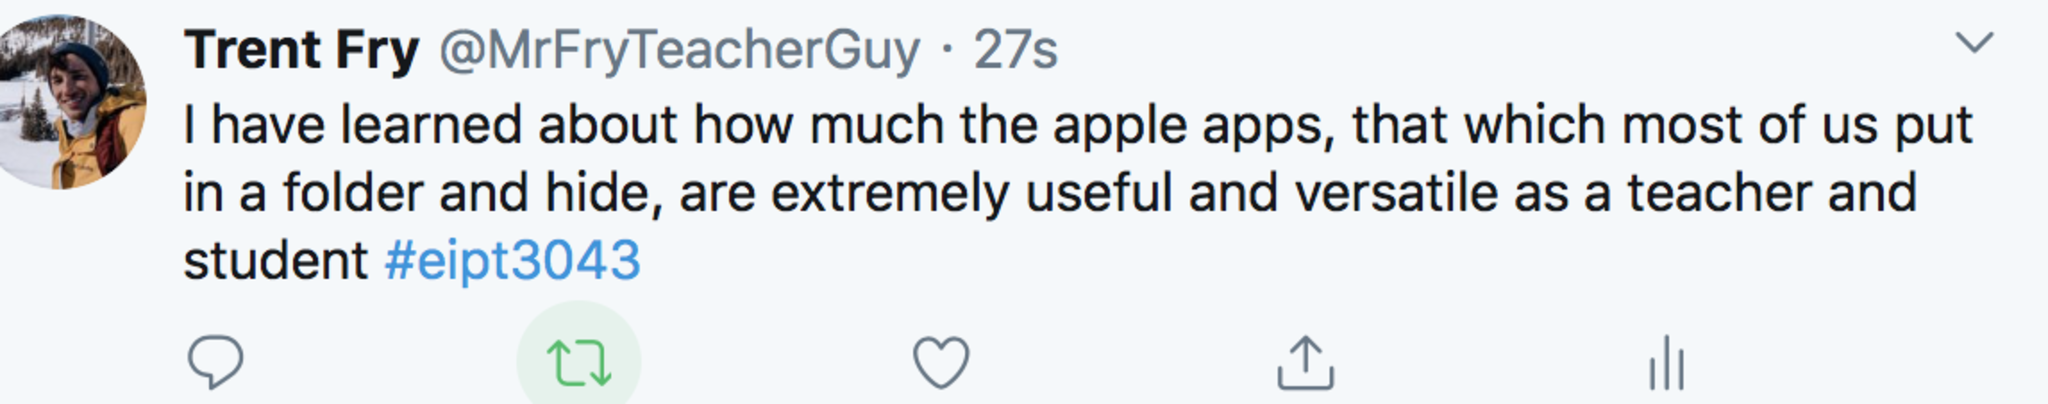Like Trent Fry's tweet
2048x404 pixels.
pyautogui.click(x=941, y=362)
